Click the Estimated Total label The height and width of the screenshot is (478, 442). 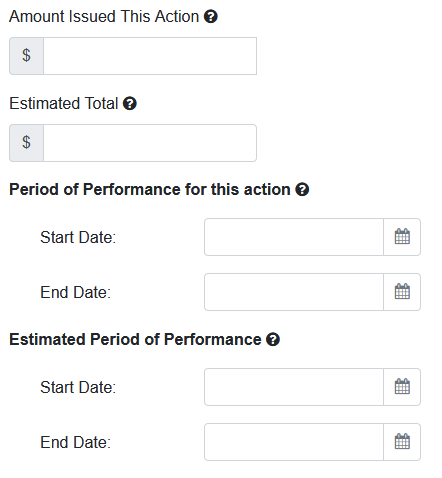pyautogui.click(x=64, y=103)
